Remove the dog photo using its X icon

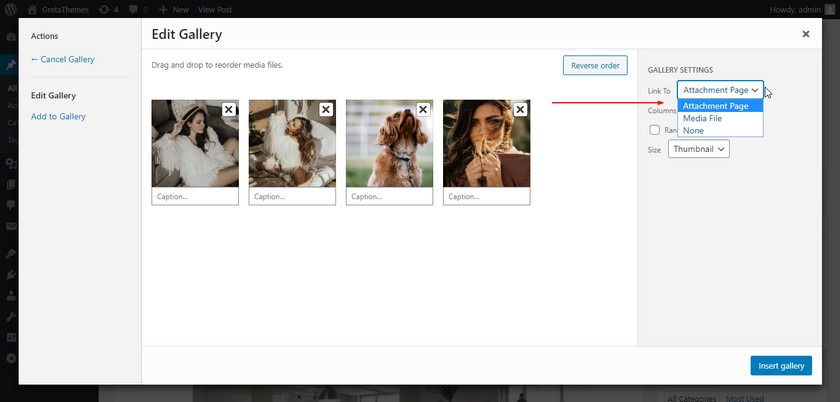(x=423, y=110)
